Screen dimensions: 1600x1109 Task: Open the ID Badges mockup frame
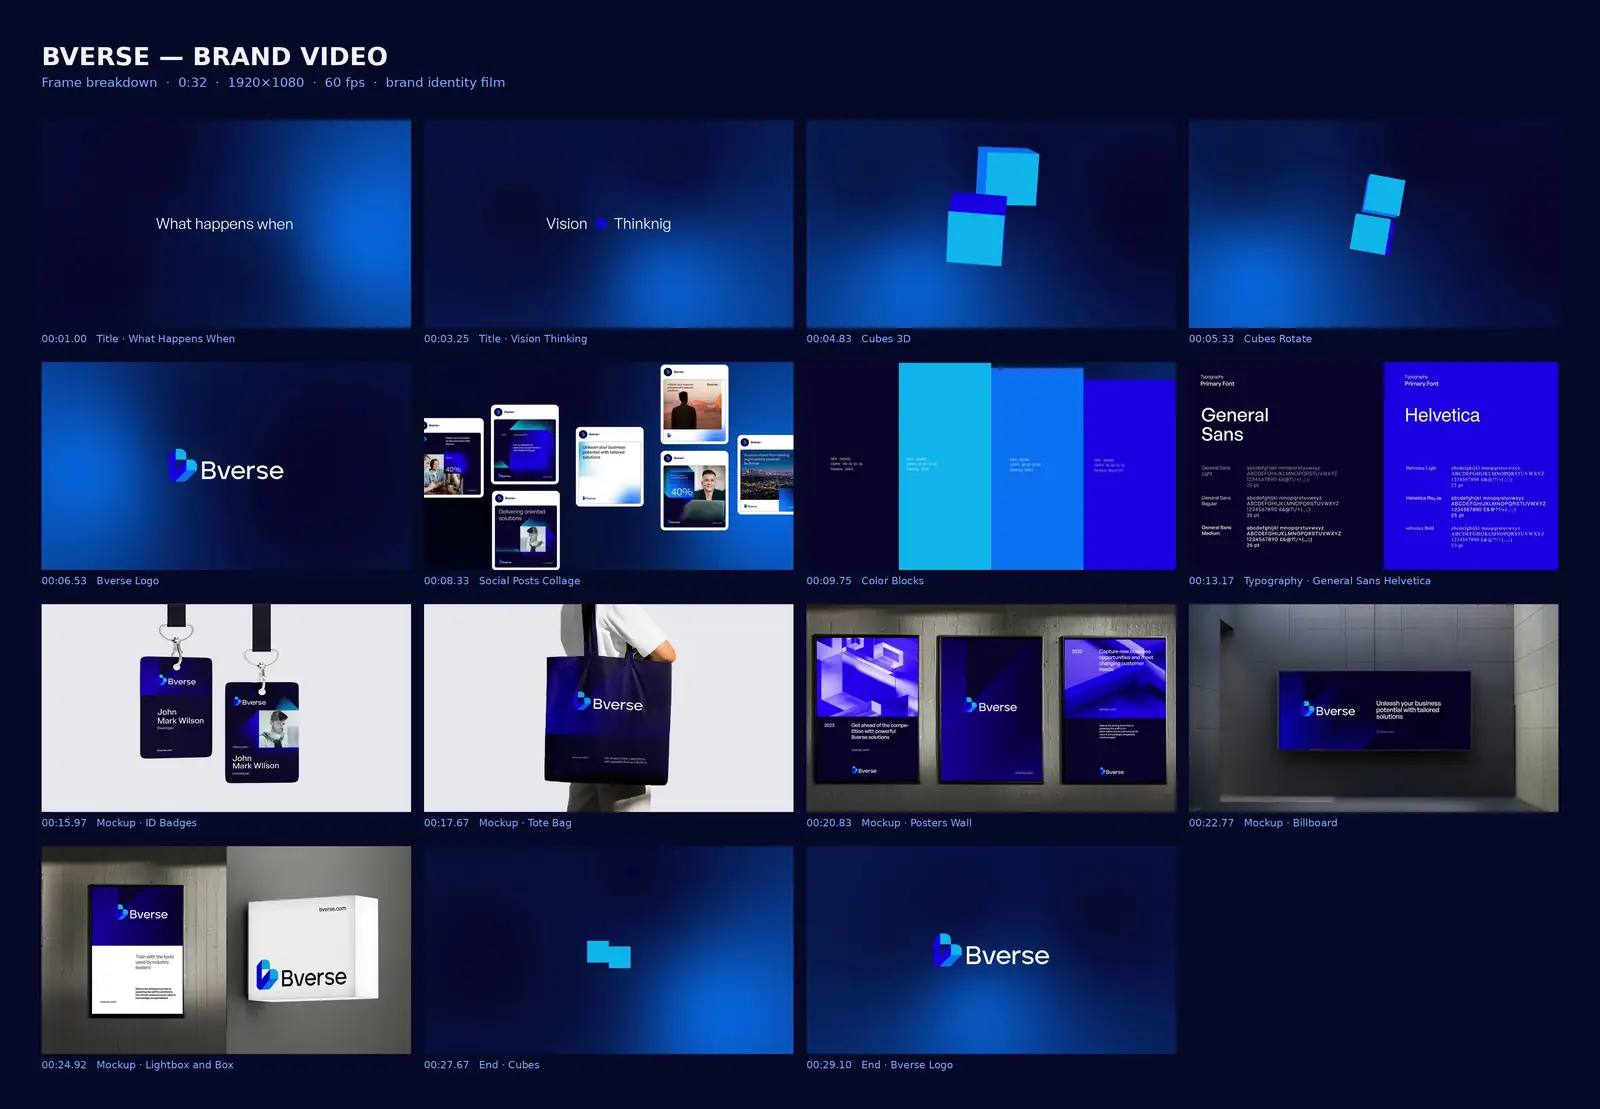(x=226, y=708)
